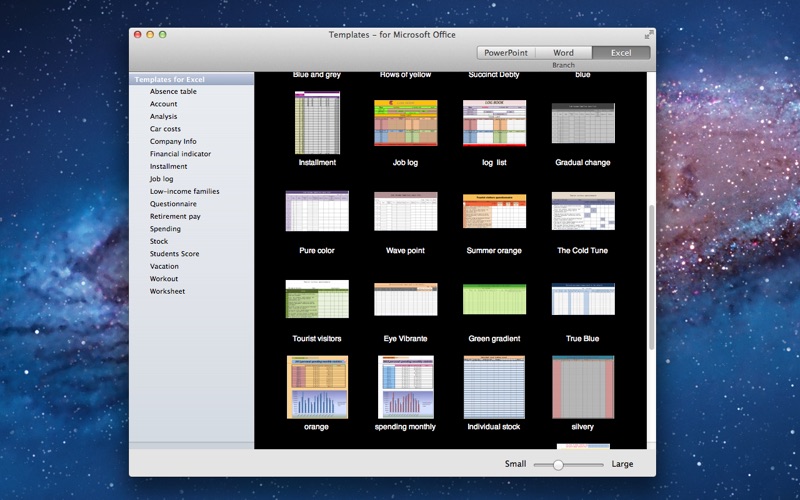Click the spending monthly caption text
The image size is (800, 500).
pyautogui.click(x=405, y=427)
